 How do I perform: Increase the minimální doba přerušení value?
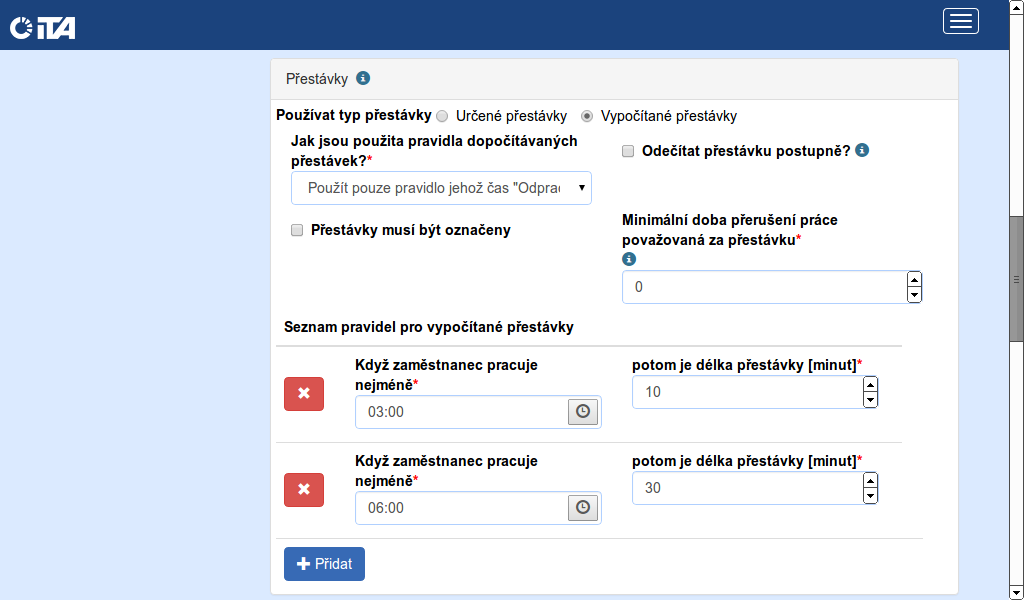tap(914, 279)
